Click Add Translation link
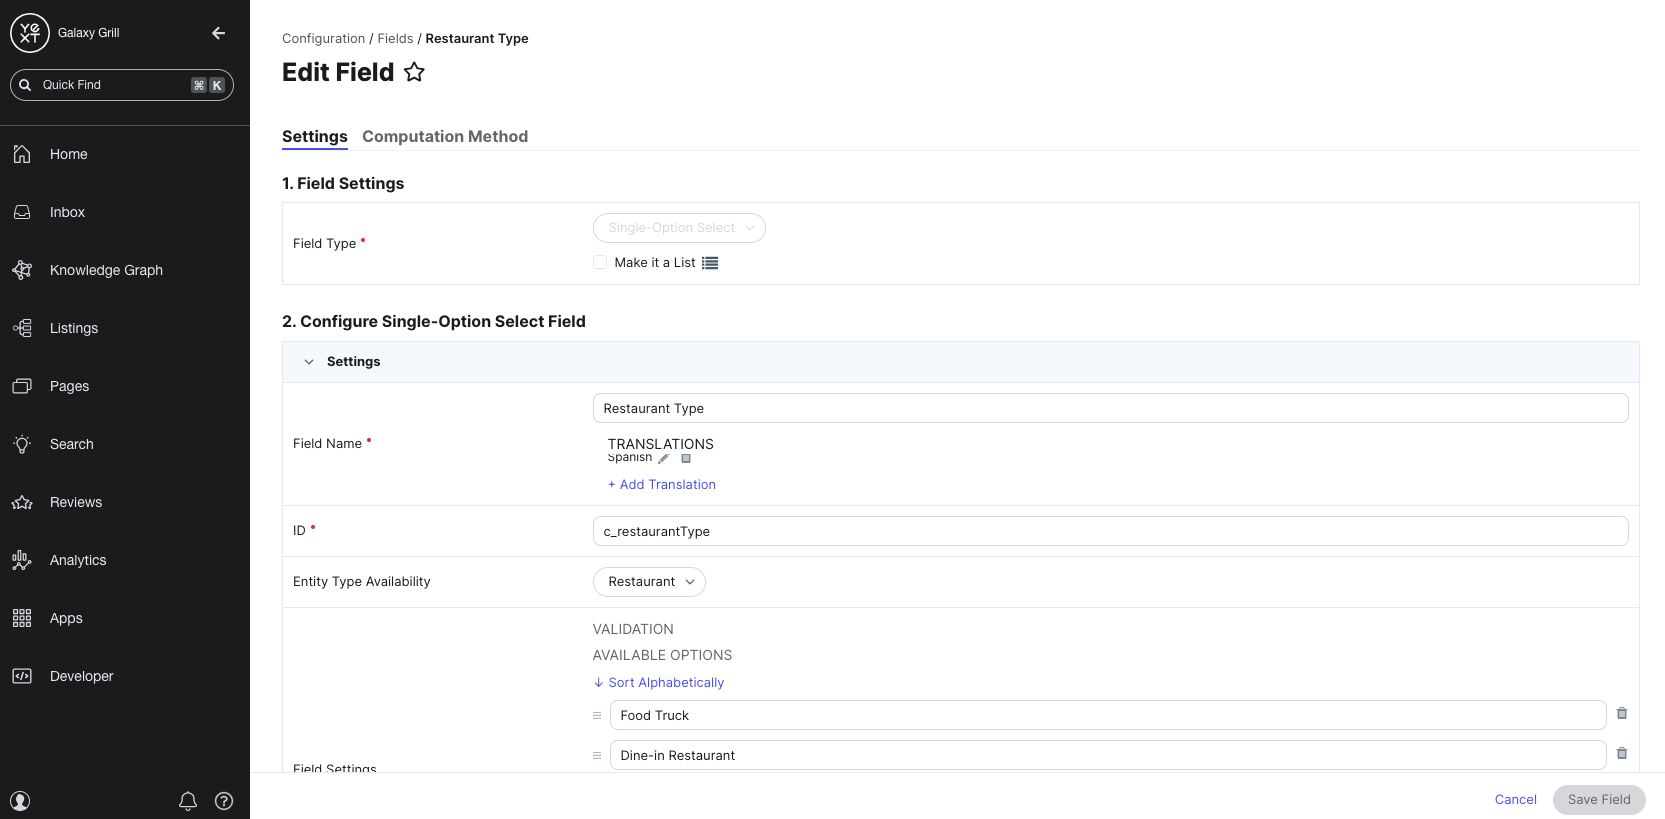 (662, 485)
